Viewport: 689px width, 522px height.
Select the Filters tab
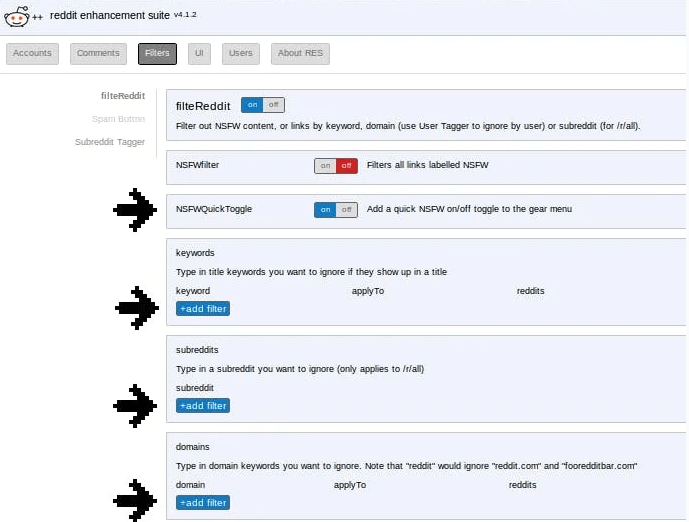pyautogui.click(x=157, y=54)
